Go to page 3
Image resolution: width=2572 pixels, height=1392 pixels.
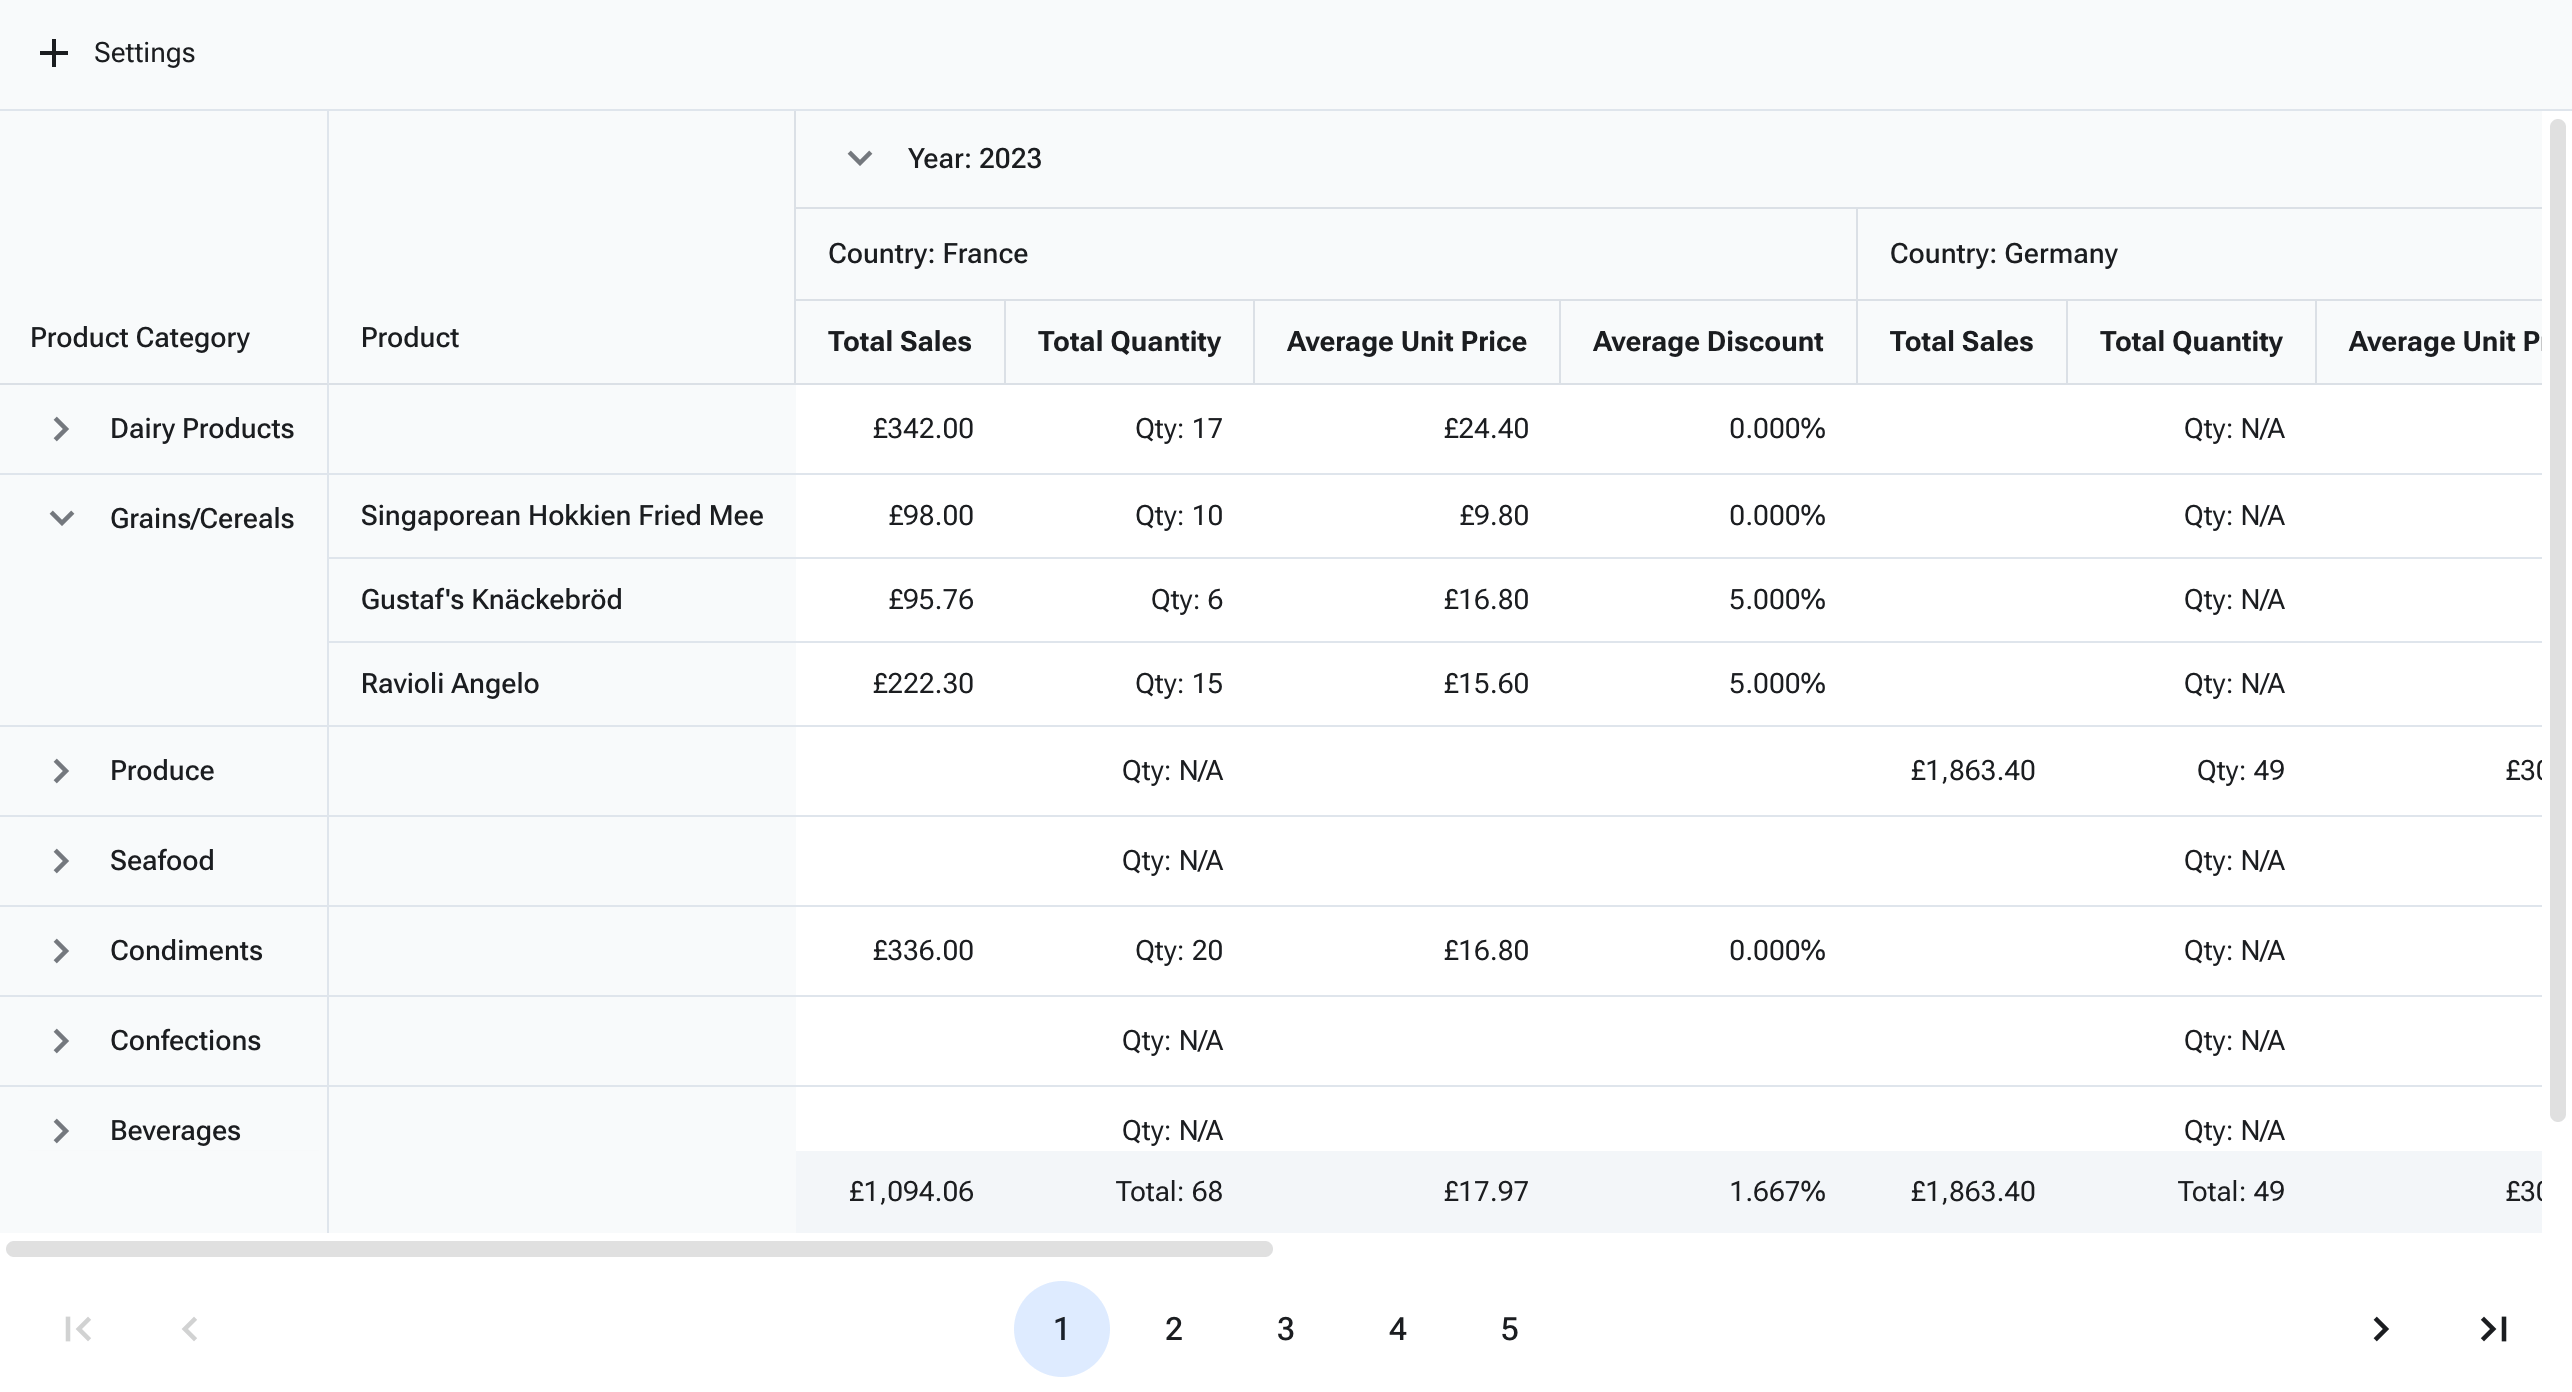coord(1285,1329)
